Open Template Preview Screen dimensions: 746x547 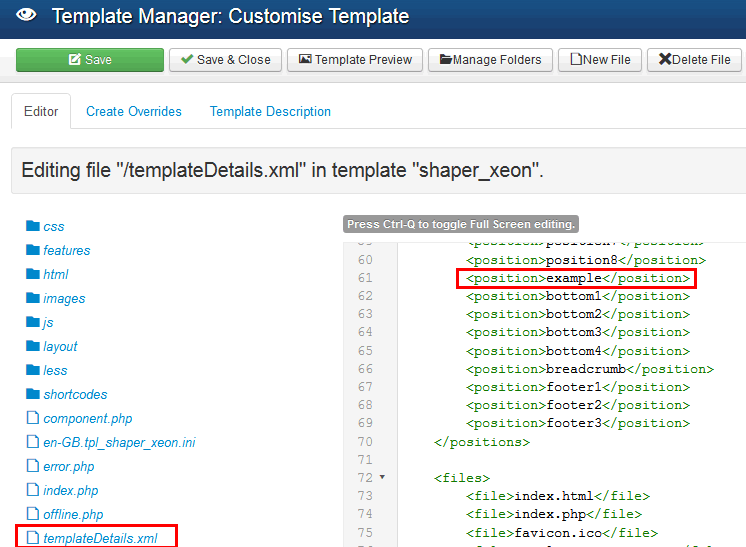pos(354,60)
